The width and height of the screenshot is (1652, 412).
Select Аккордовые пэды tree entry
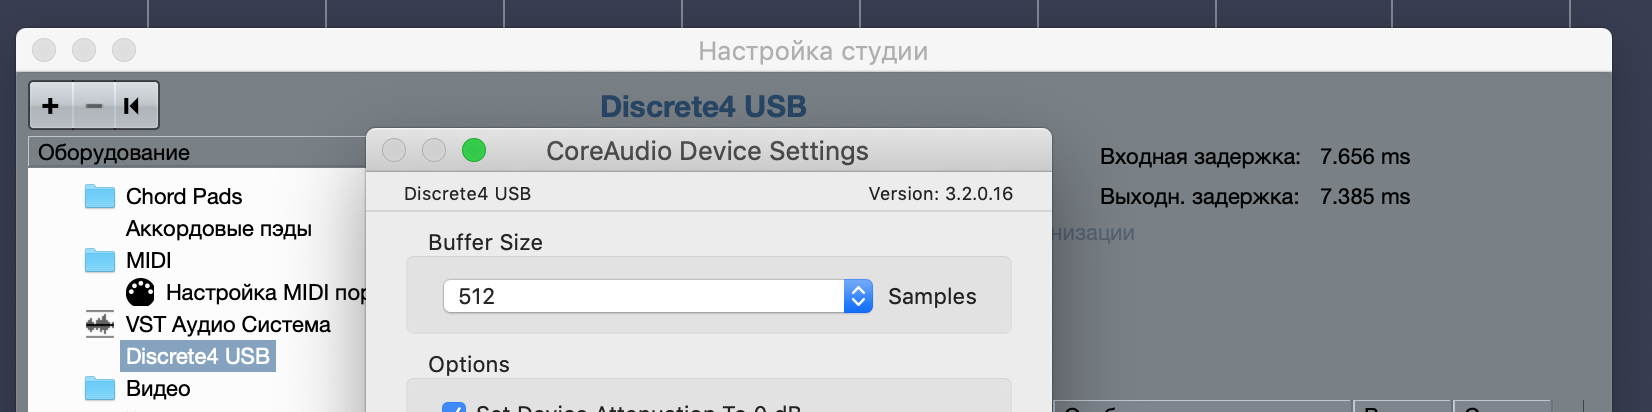click(x=219, y=228)
